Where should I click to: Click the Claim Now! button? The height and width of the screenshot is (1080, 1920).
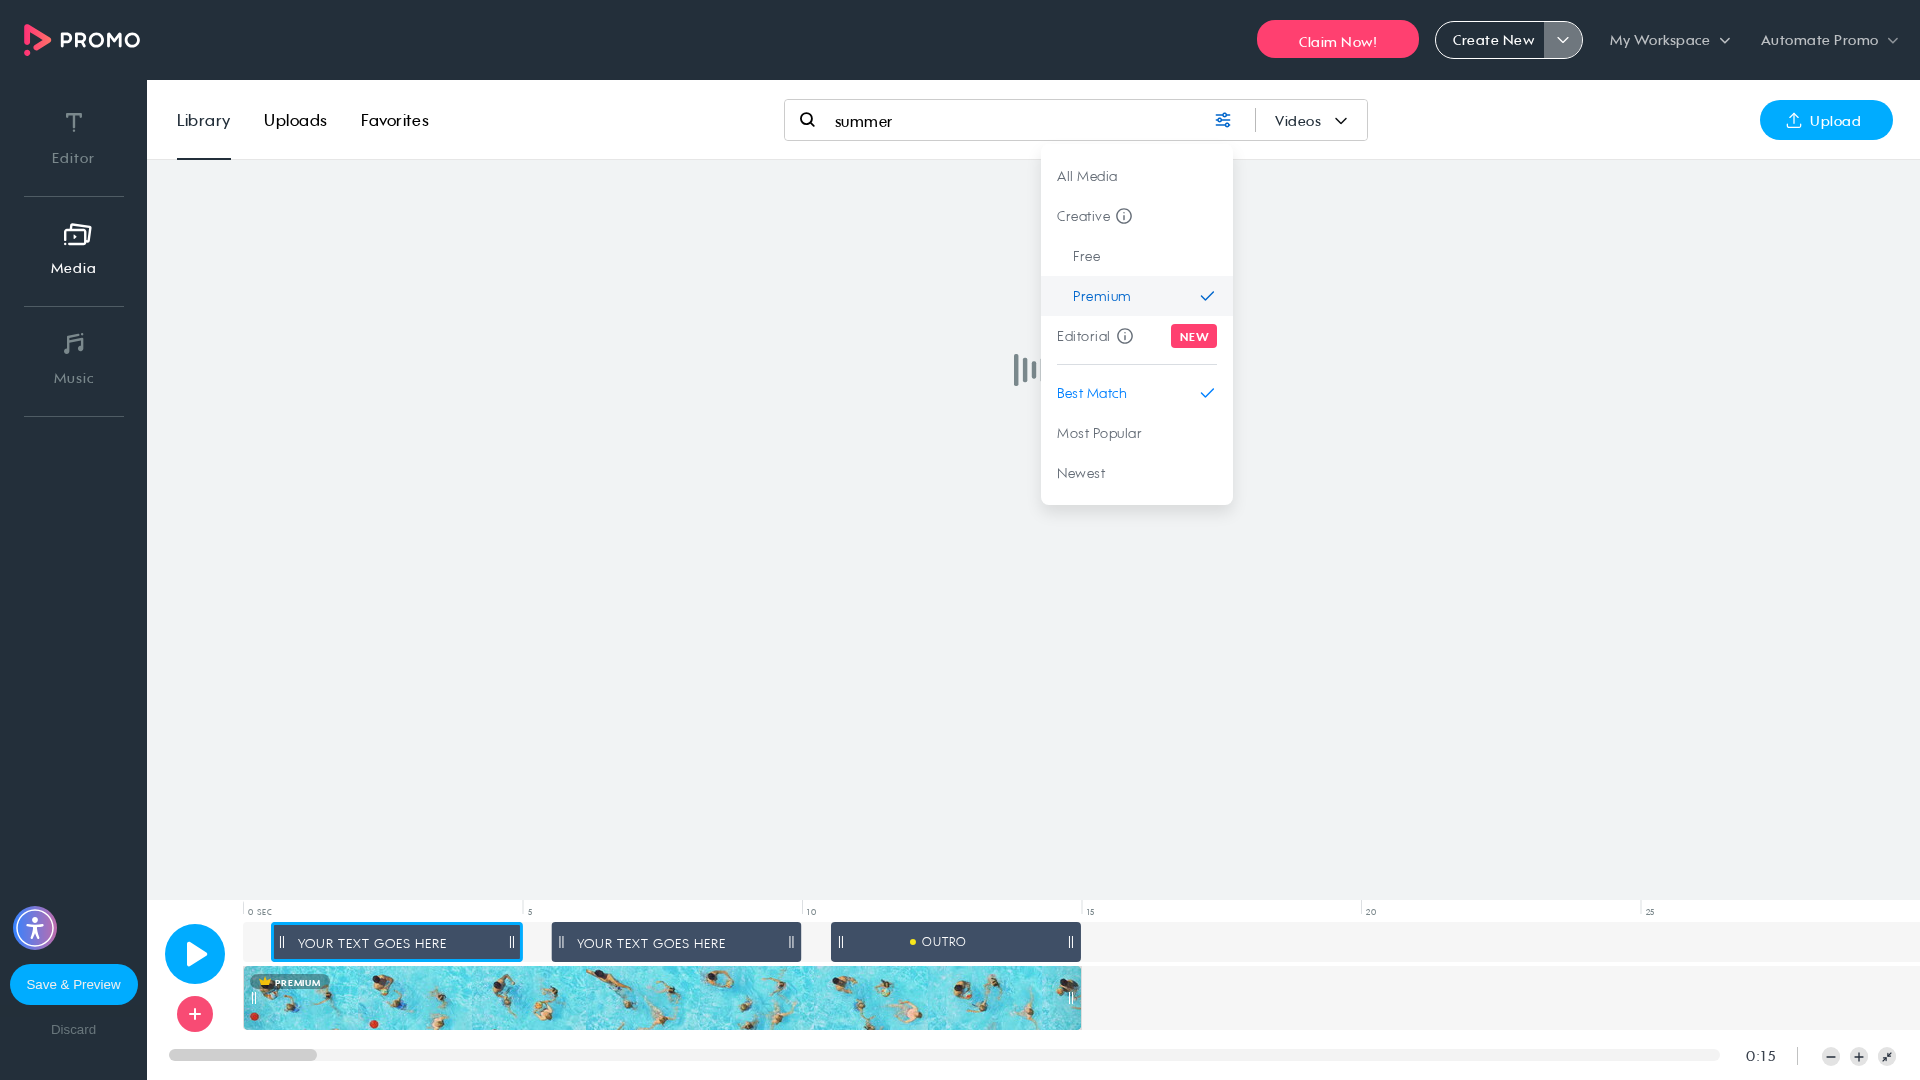pos(1337,40)
